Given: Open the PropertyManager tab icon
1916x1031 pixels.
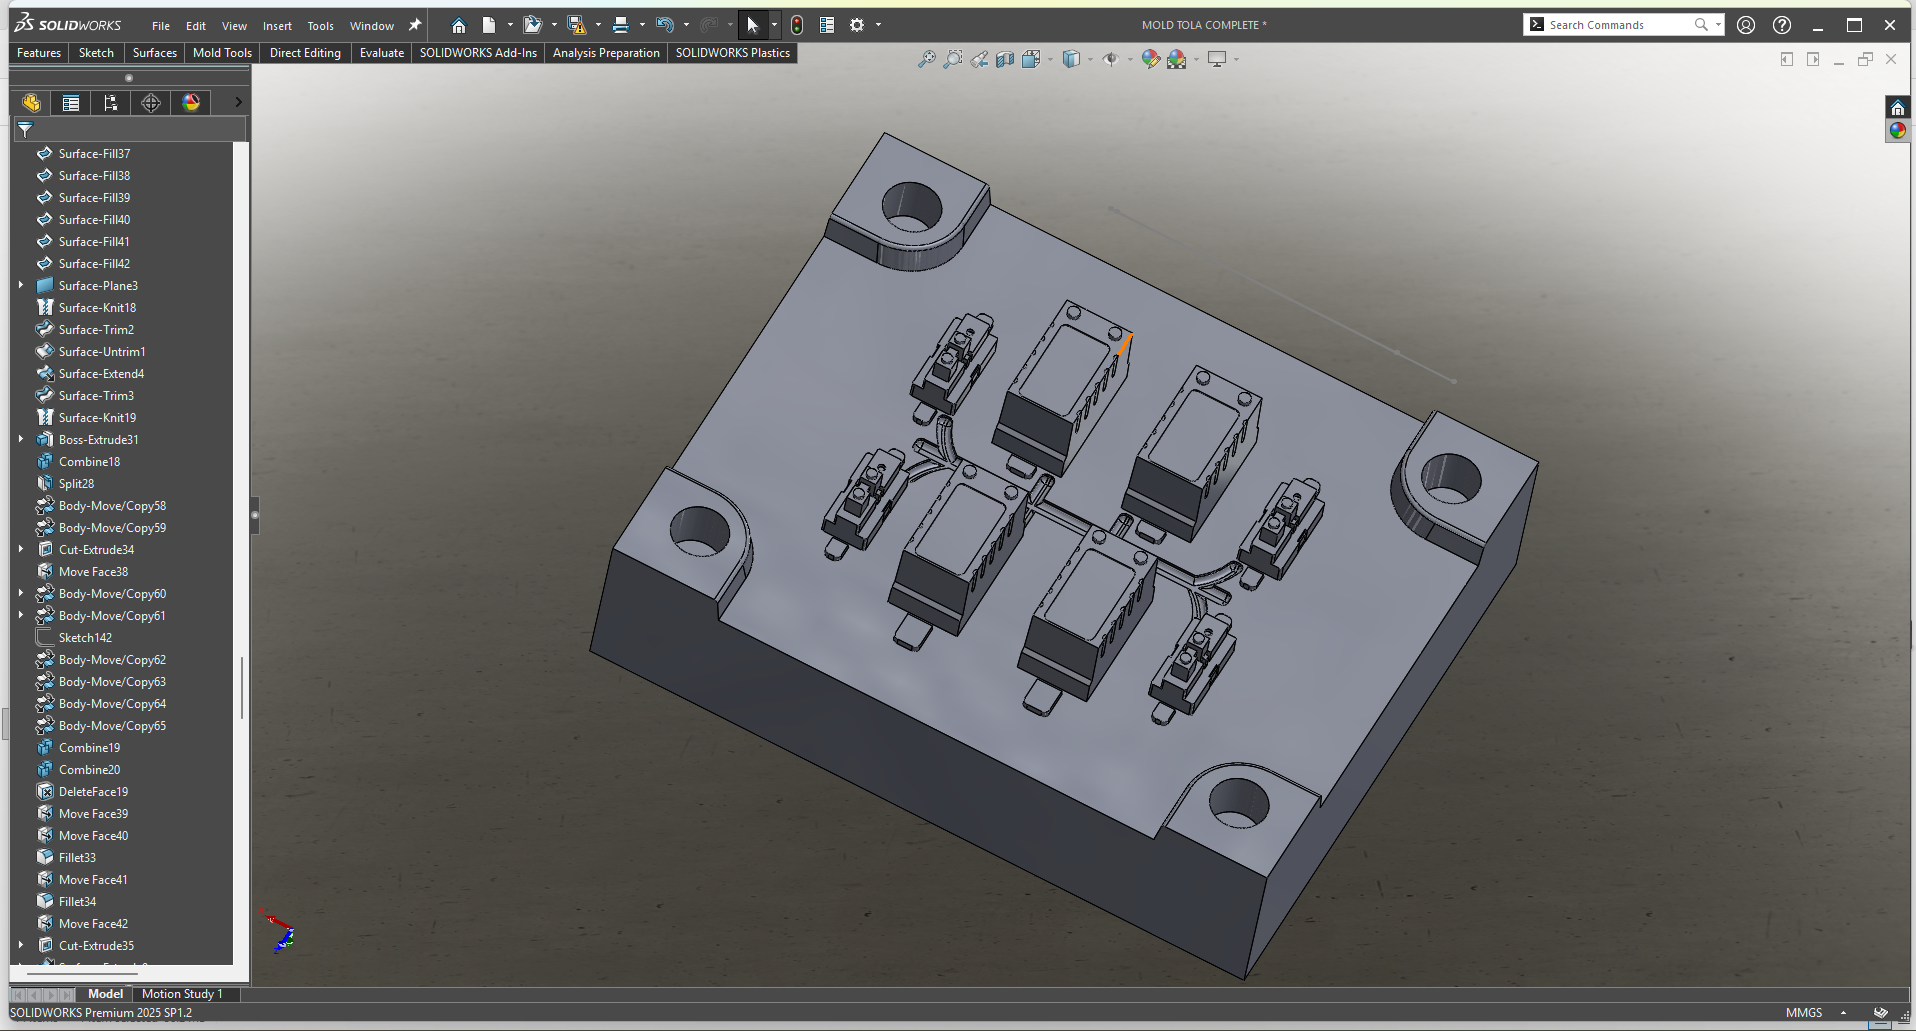Looking at the screenshot, I should point(70,103).
